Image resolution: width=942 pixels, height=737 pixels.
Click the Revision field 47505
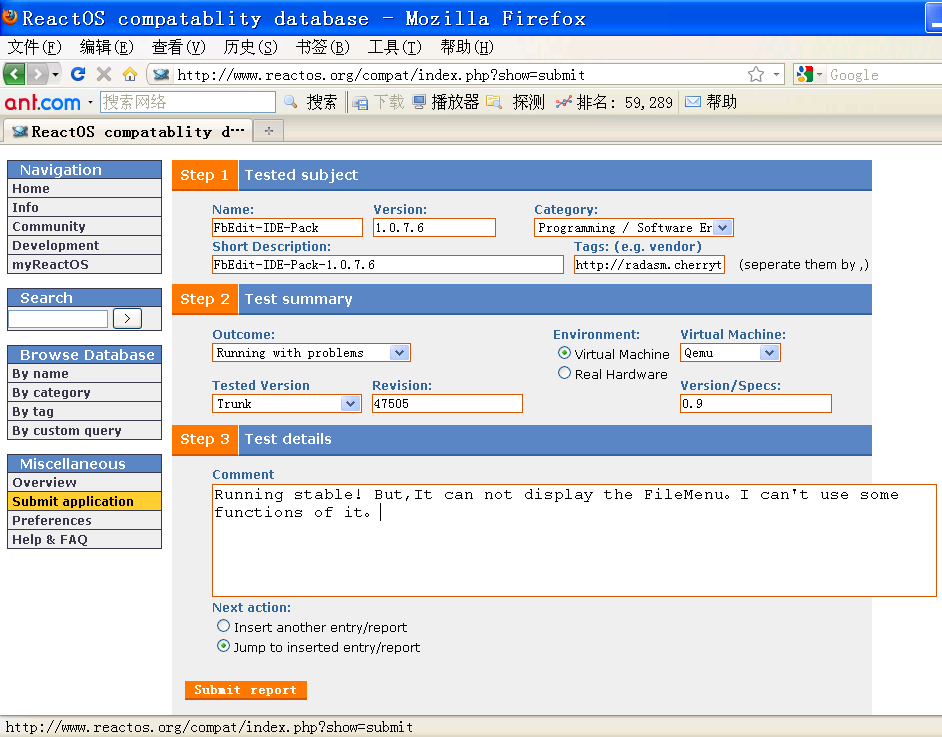coord(448,404)
